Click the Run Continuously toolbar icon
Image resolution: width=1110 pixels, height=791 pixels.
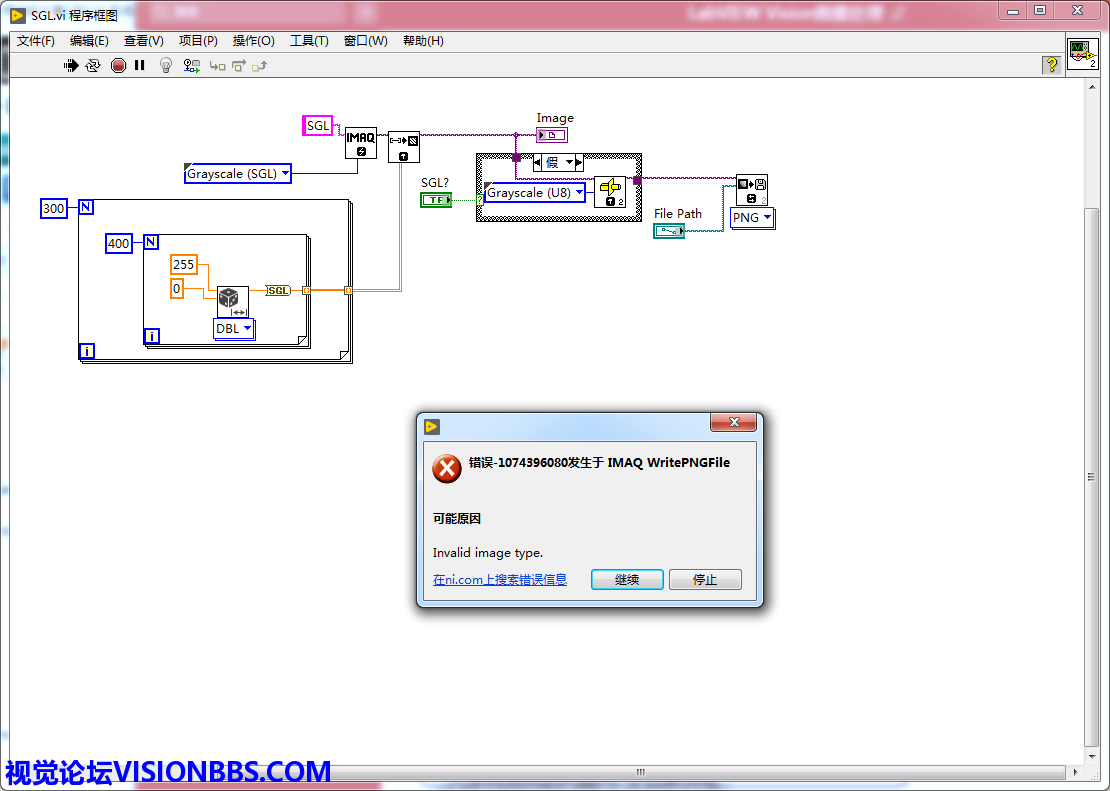coord(93,65)
